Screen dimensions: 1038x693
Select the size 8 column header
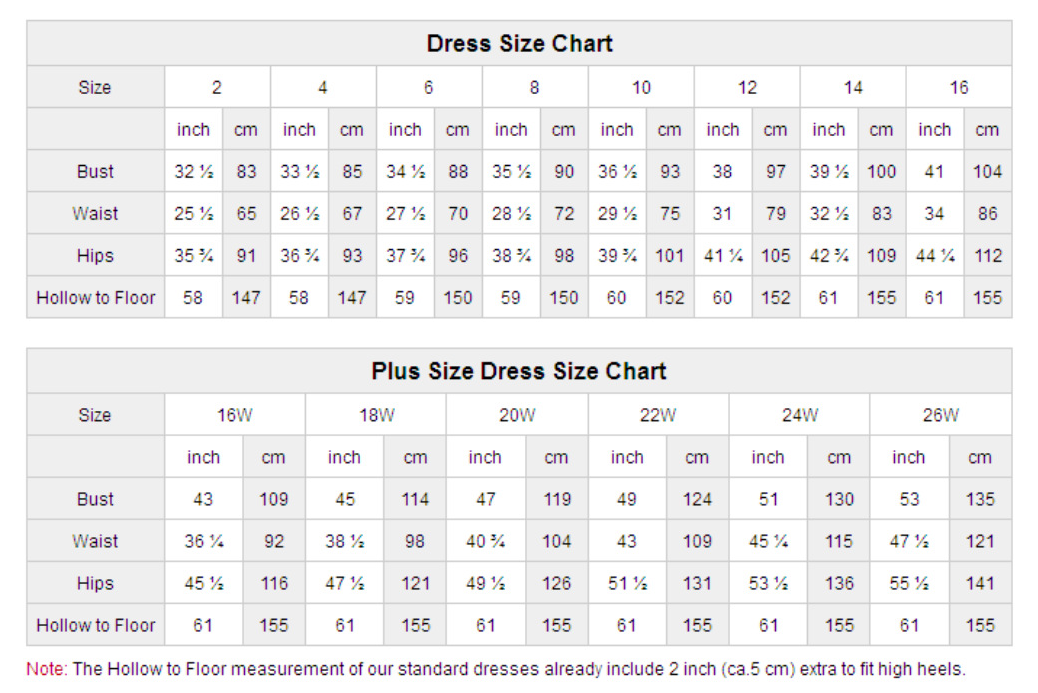535,87
